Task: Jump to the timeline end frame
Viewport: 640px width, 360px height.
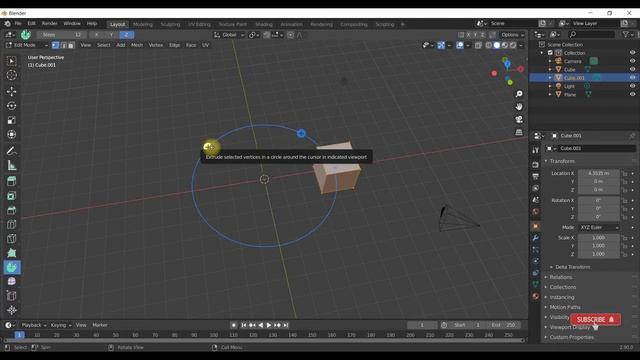Action: click(x=286, y=325)
